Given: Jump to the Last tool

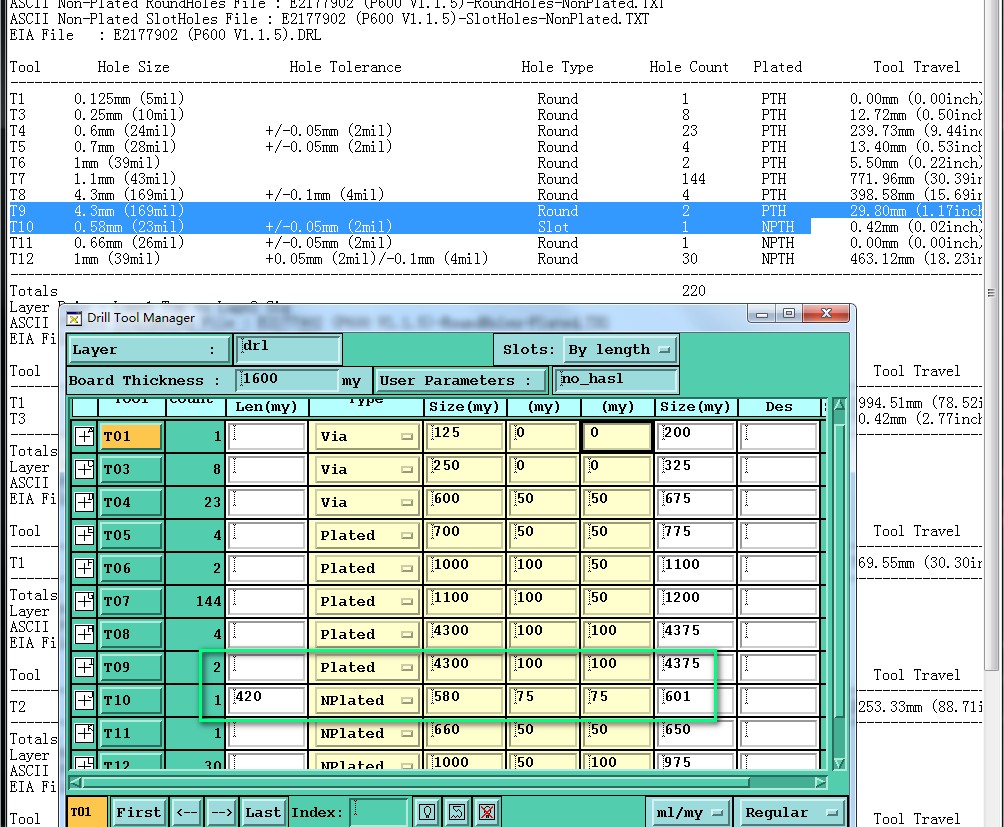Looking at the screenshot, I should tap(263, 812).
